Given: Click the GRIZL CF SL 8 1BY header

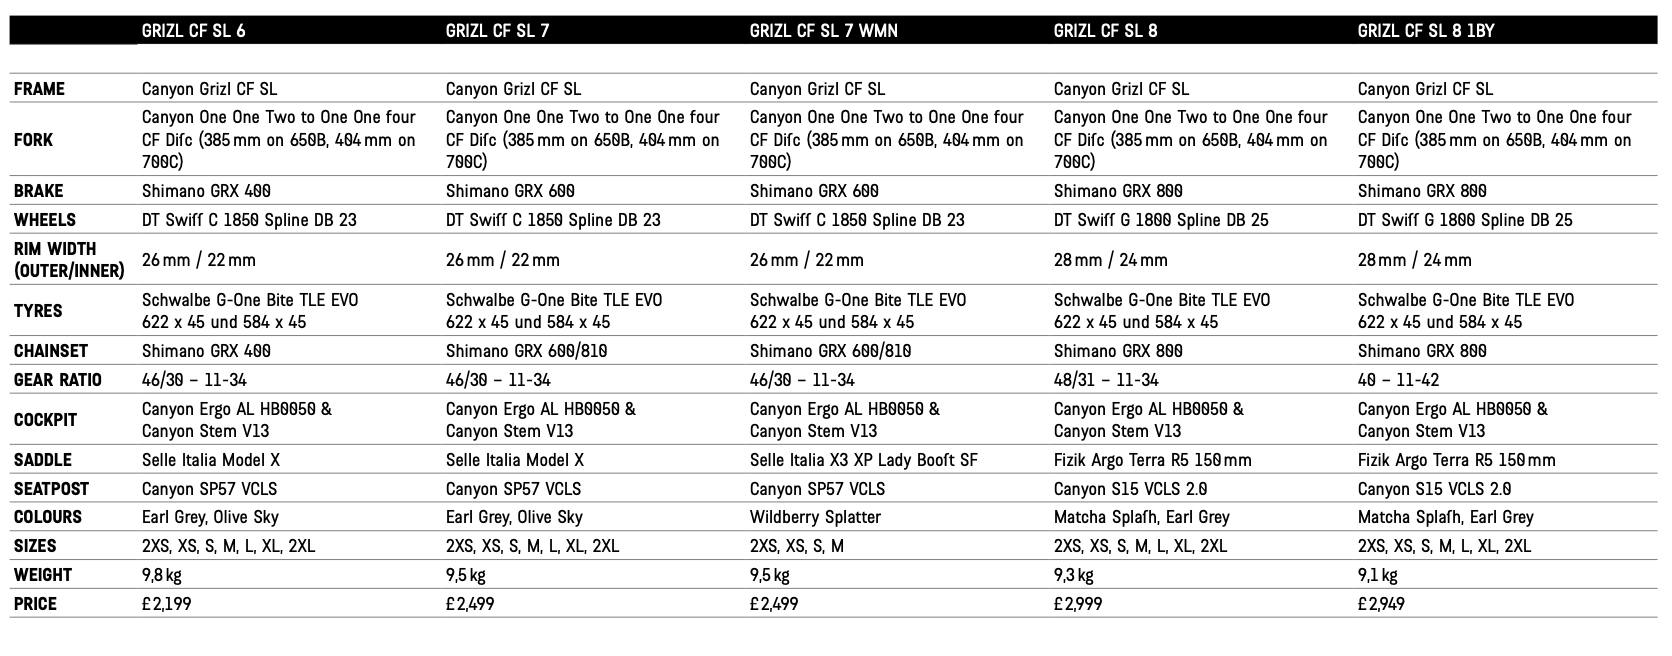Looking at the screenshot, I should point(1425,31).
